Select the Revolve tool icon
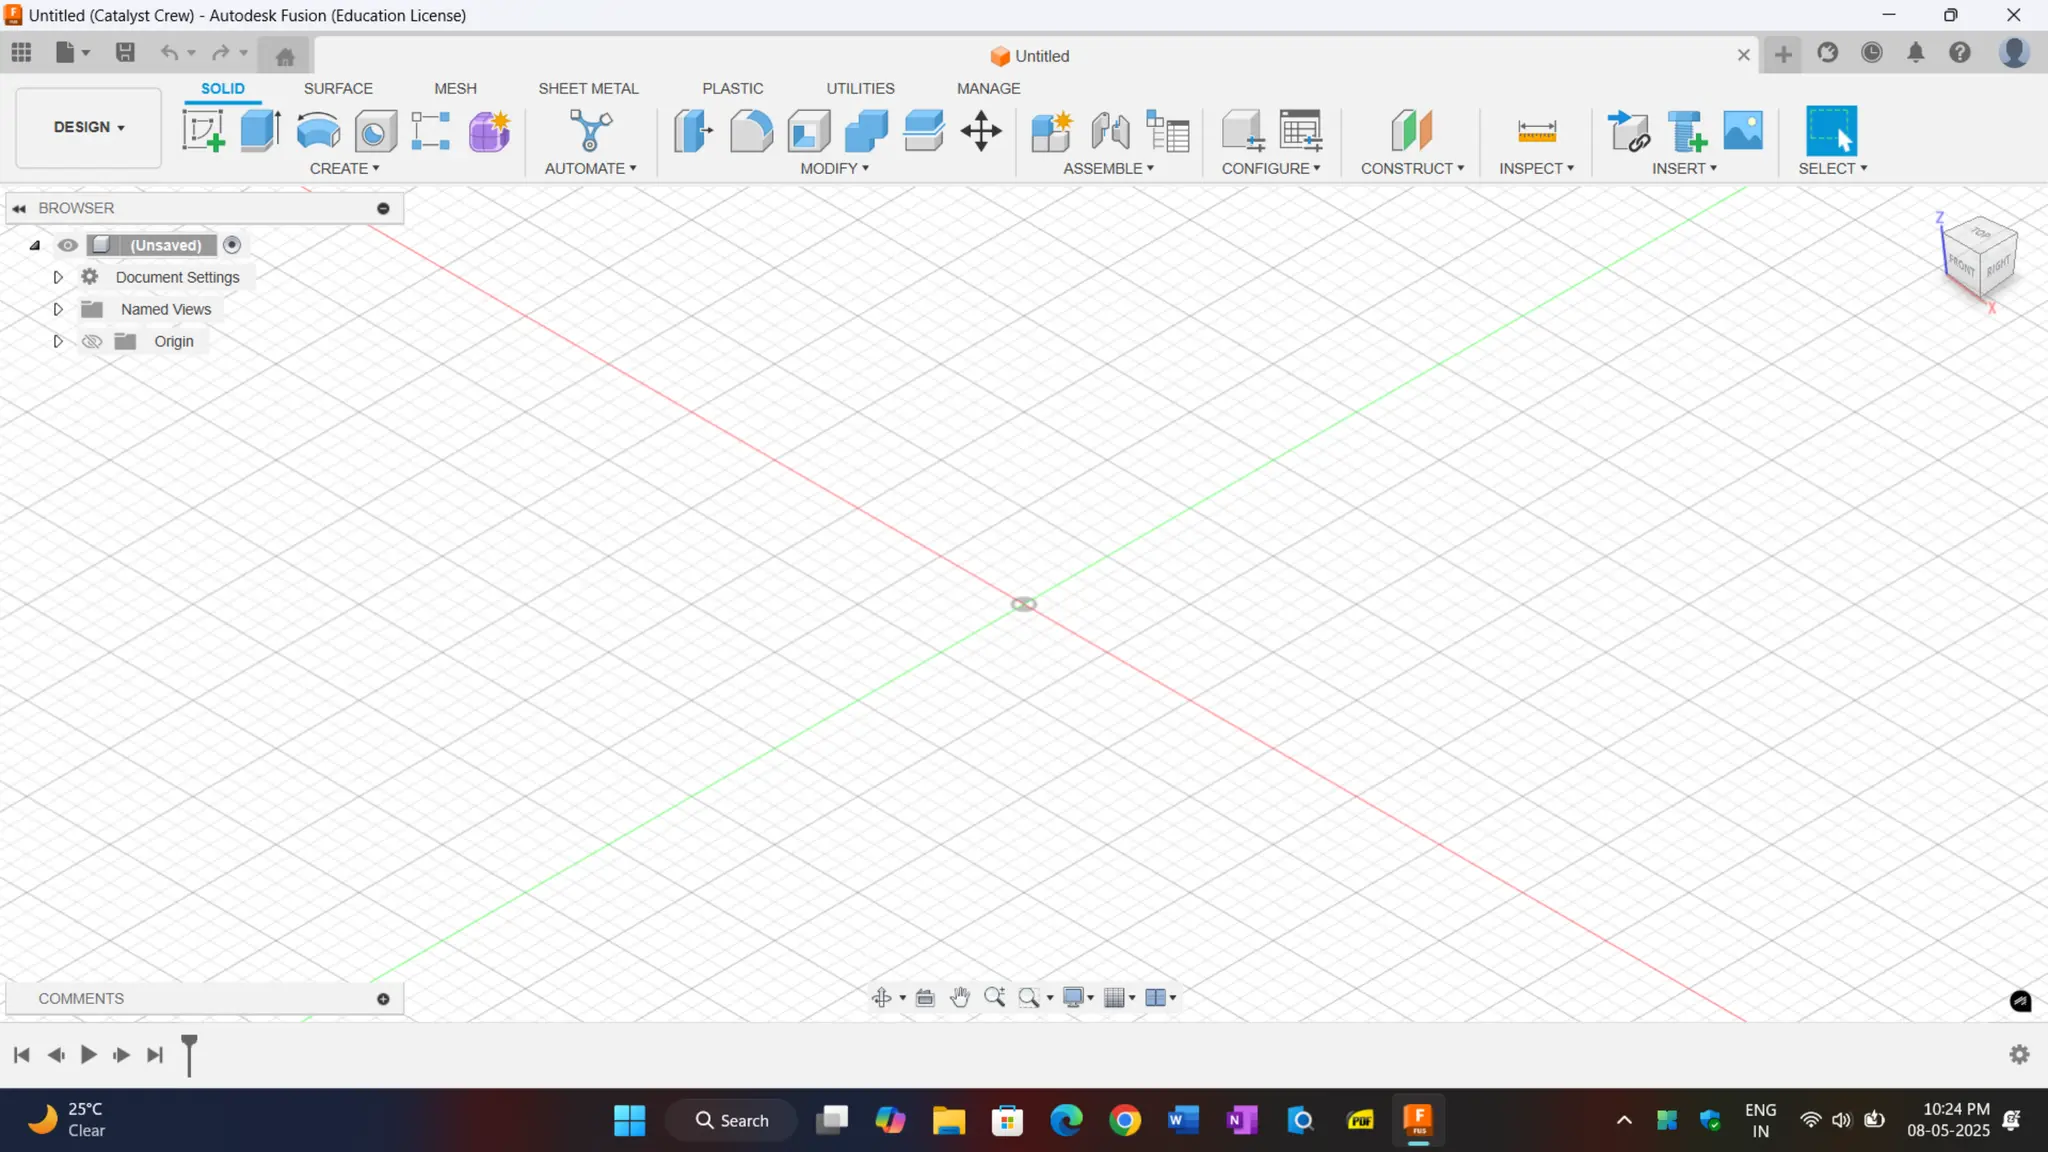2048x1152 pixels. coord(318,131)
